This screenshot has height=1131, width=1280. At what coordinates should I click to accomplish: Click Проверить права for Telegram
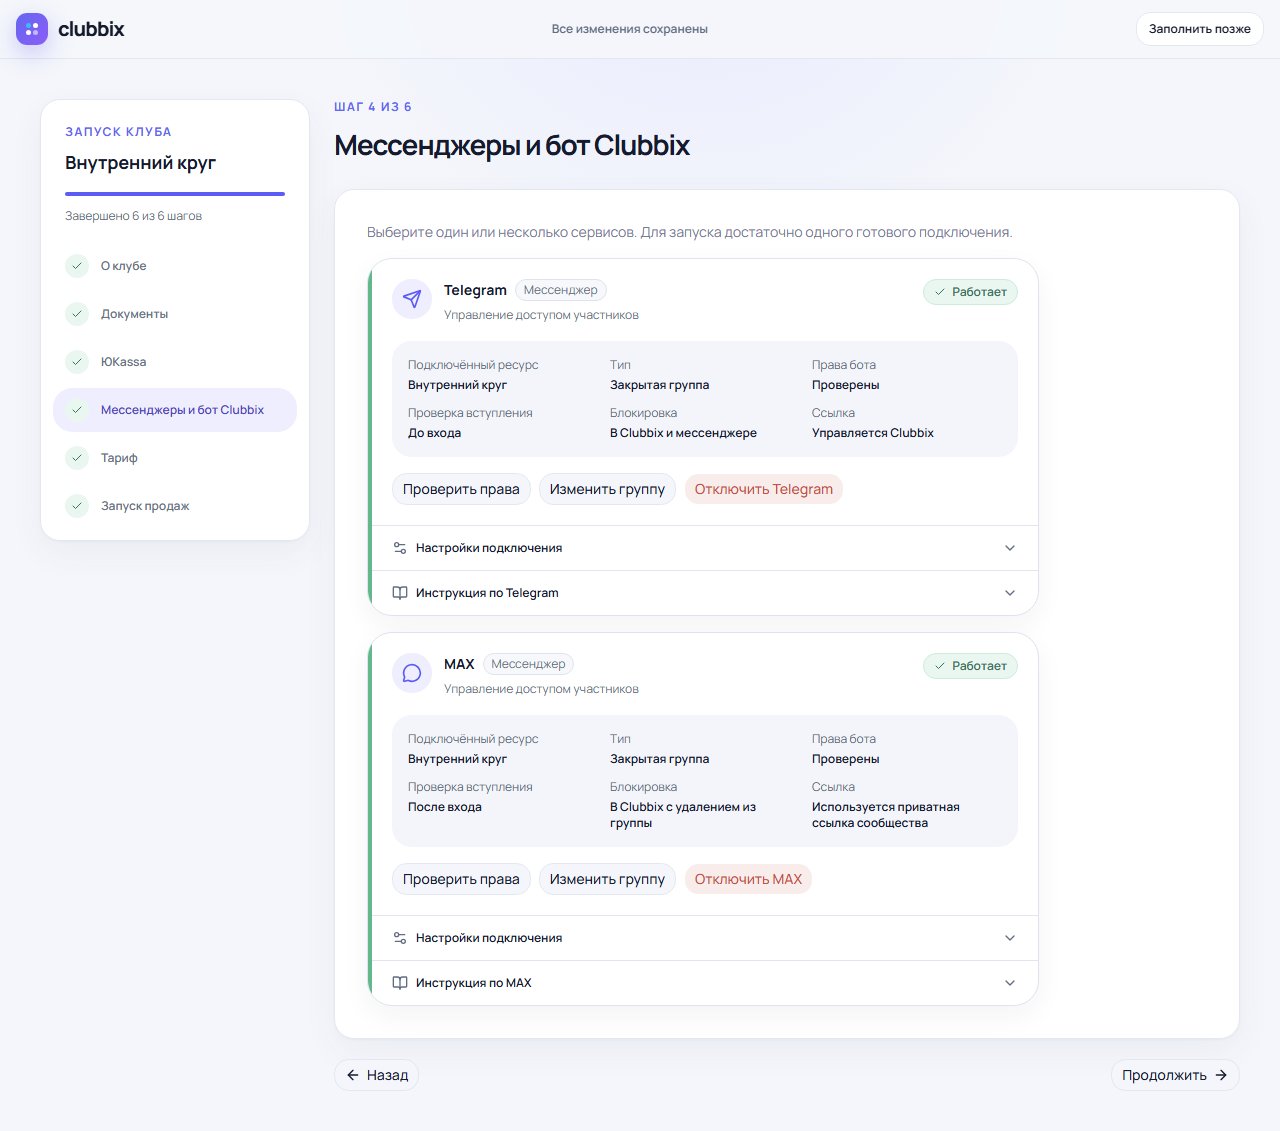[461, 489]
